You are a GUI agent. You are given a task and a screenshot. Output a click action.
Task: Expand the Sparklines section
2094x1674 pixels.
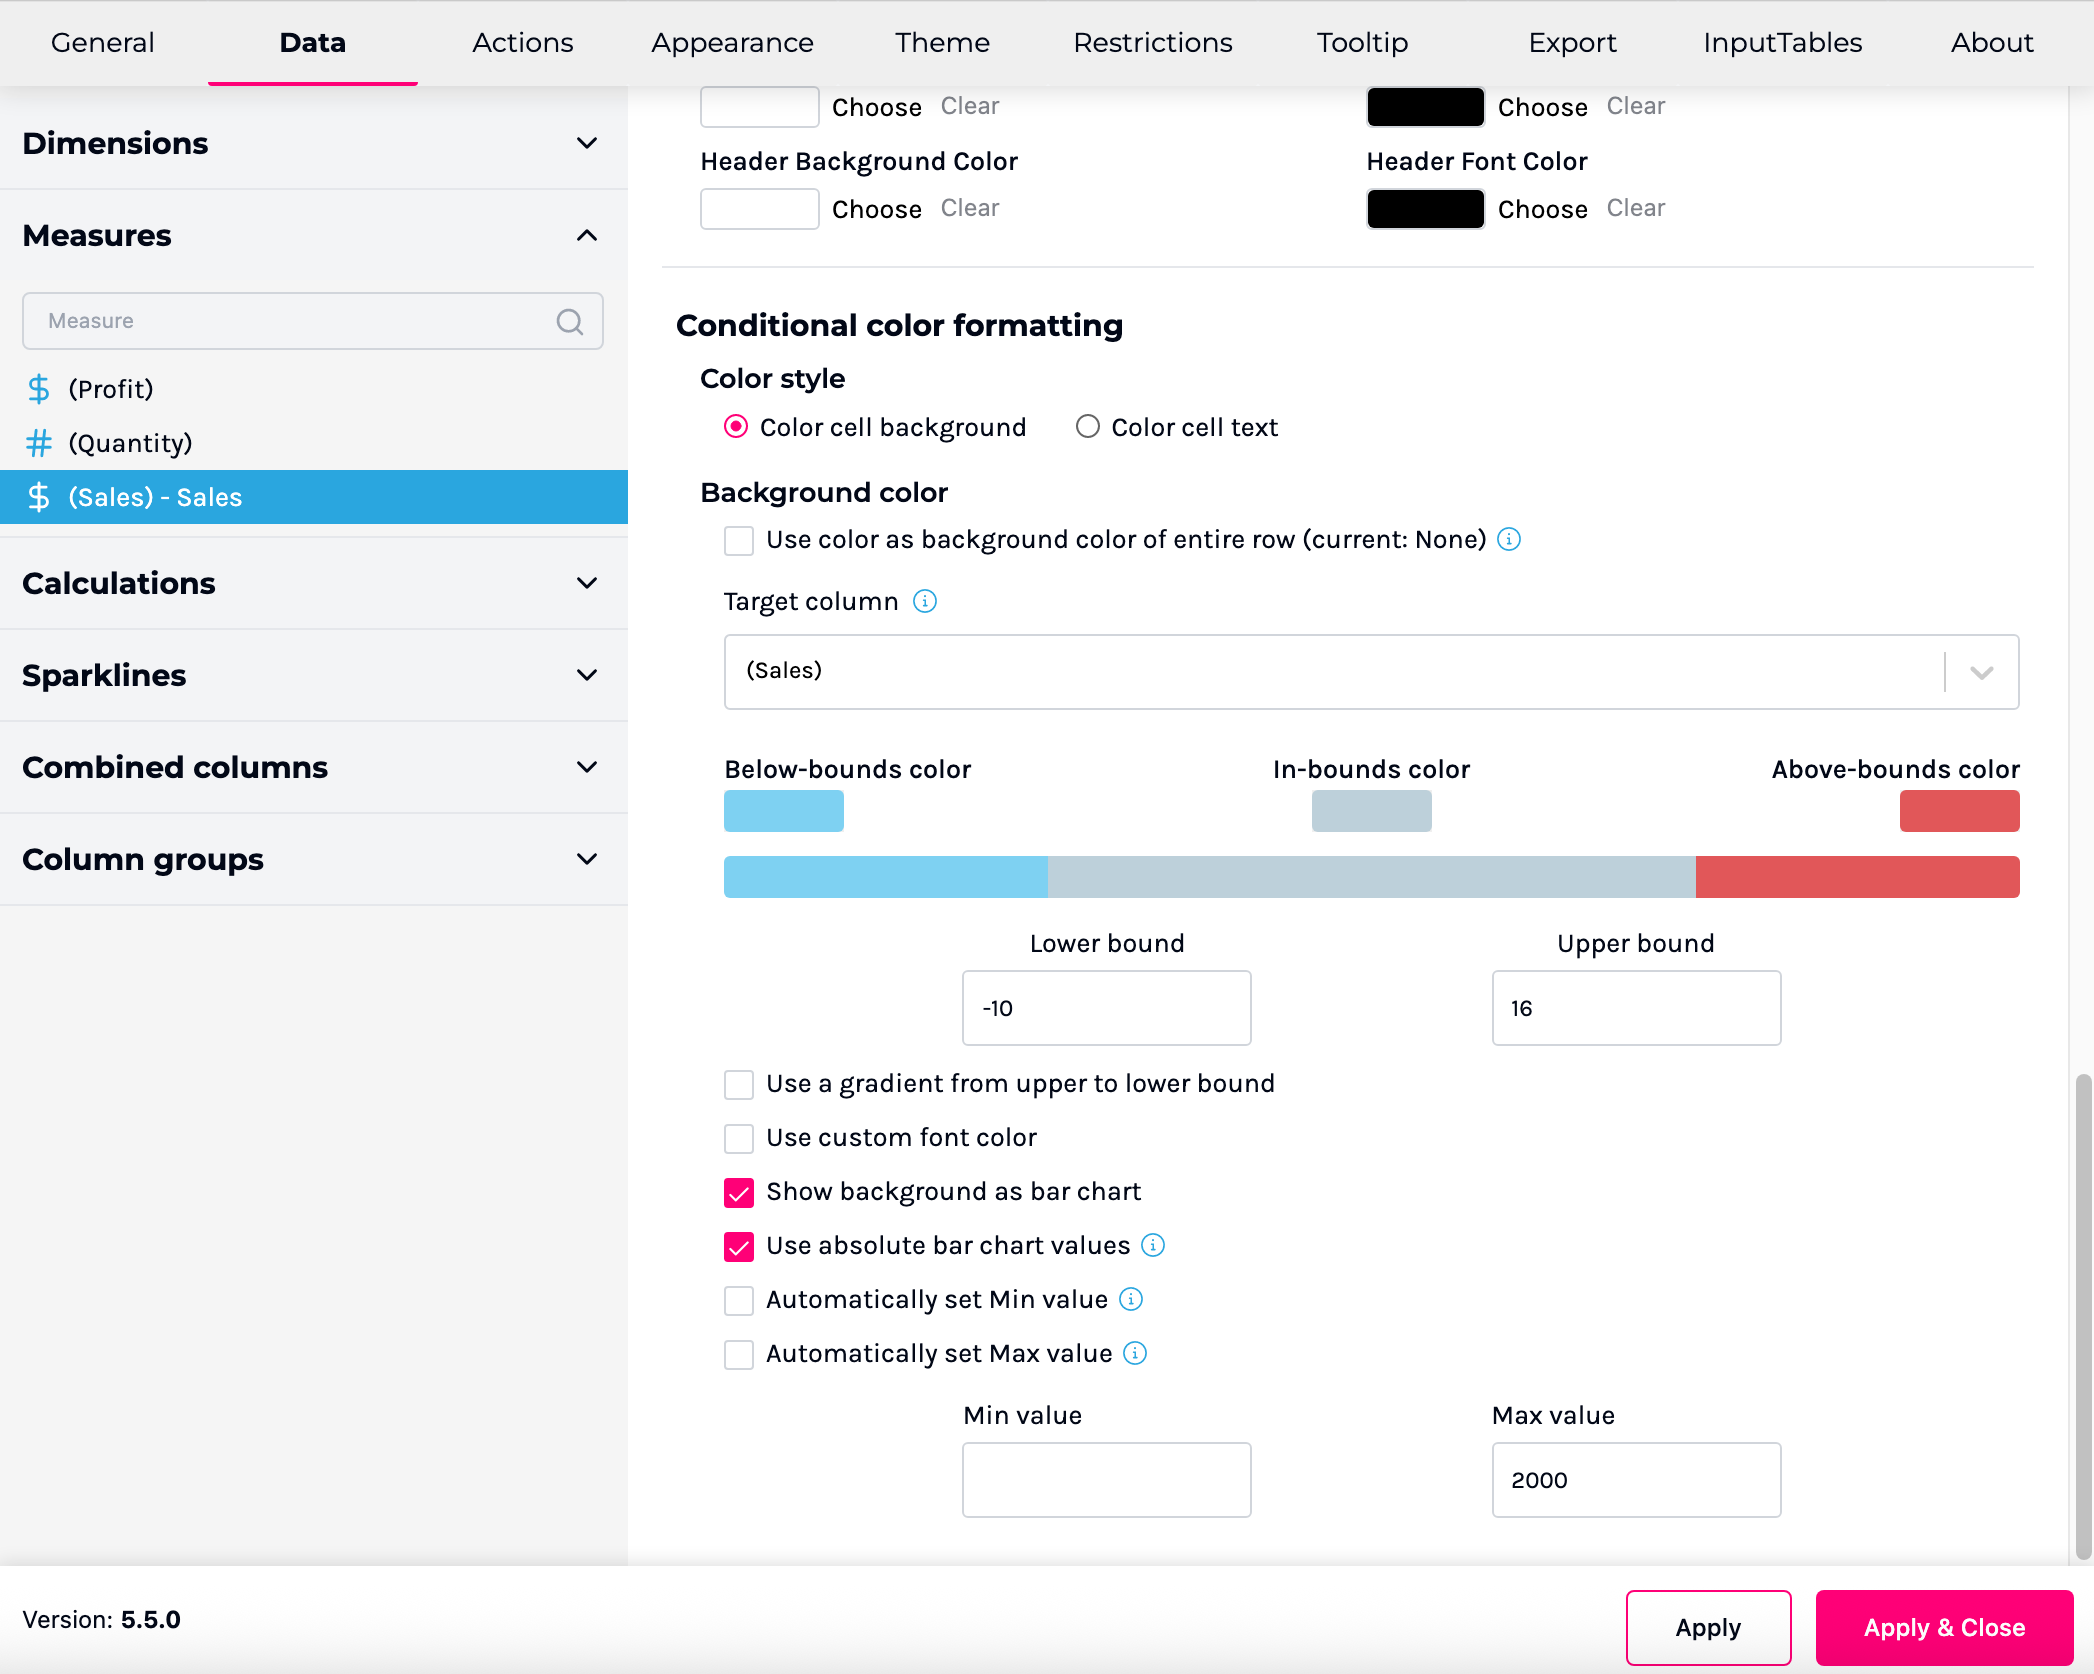point(586,675)
